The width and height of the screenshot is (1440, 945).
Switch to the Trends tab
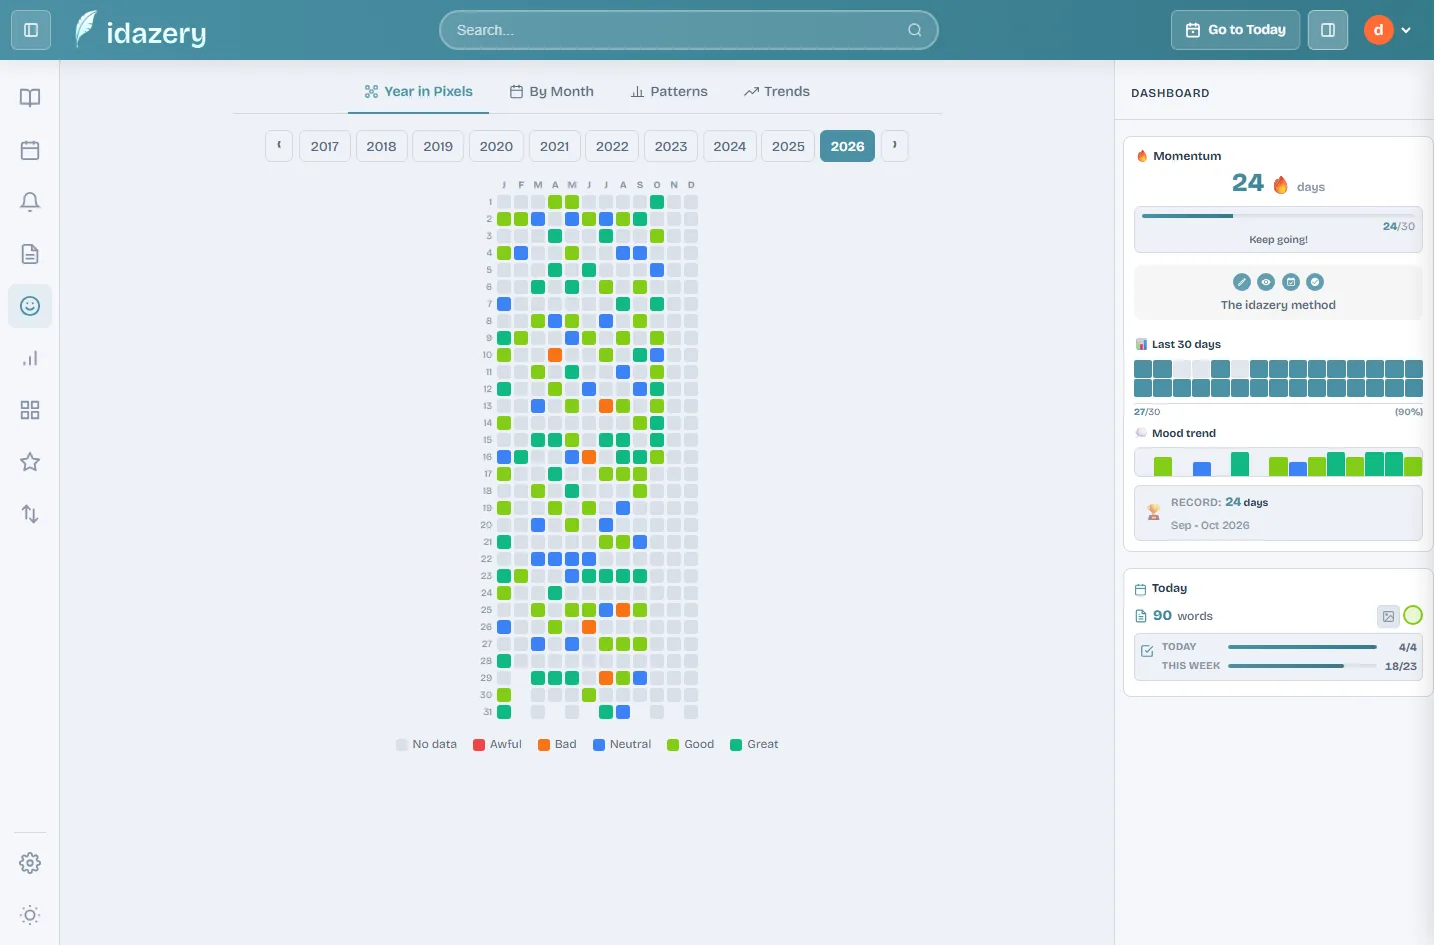click(777, 91)
